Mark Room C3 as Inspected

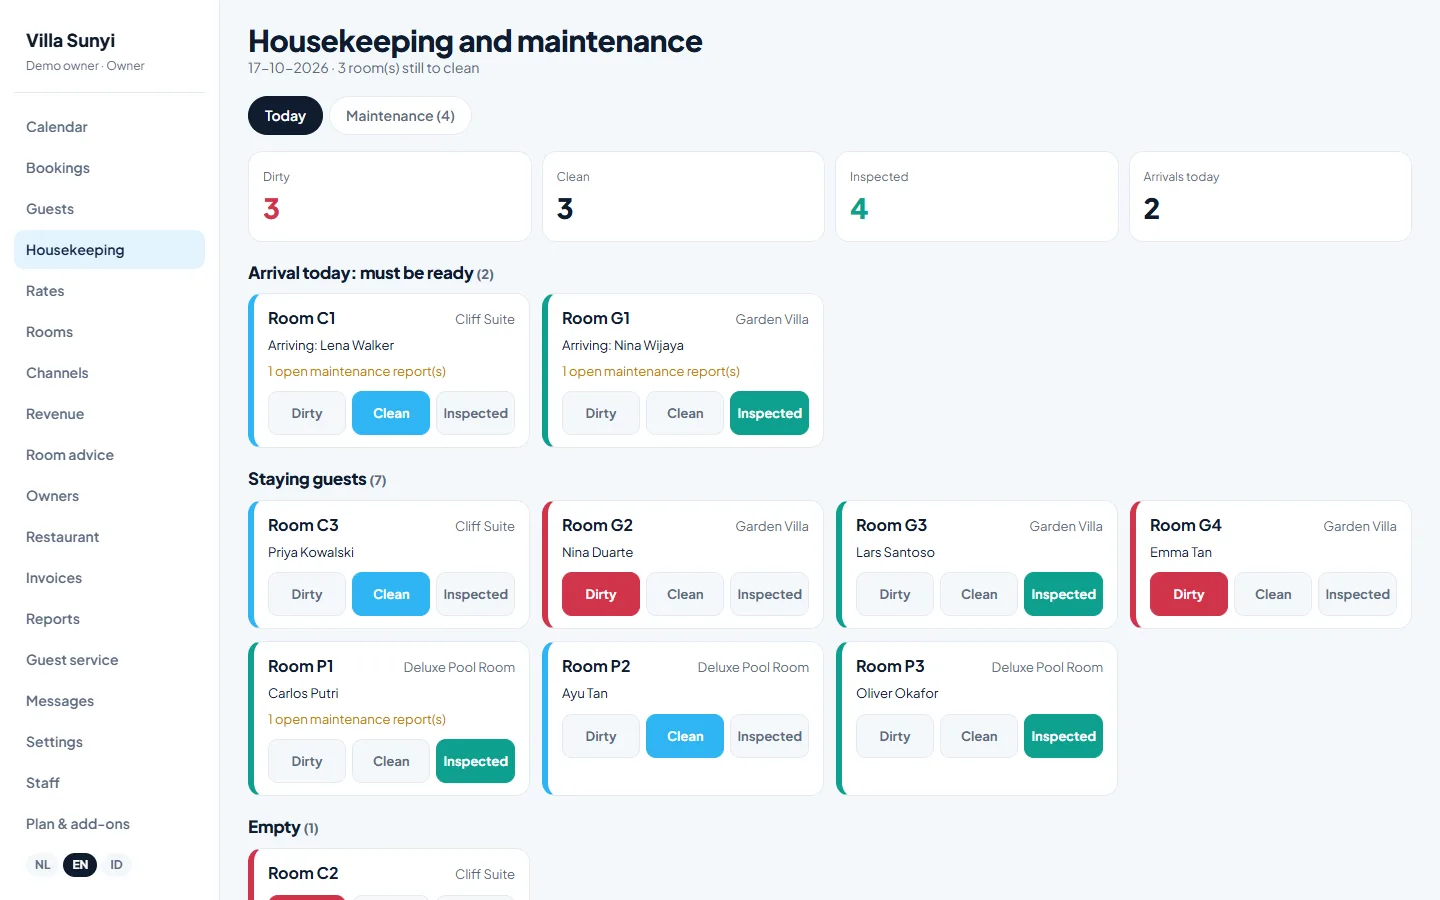[476, 594]
